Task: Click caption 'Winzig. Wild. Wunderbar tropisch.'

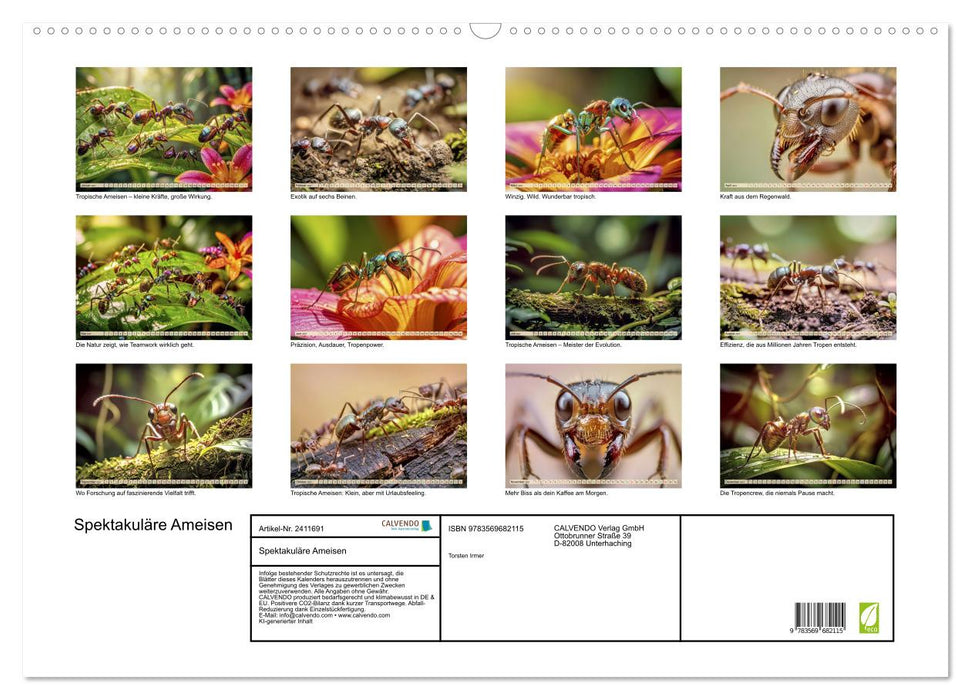Action: tap(551, 196)
